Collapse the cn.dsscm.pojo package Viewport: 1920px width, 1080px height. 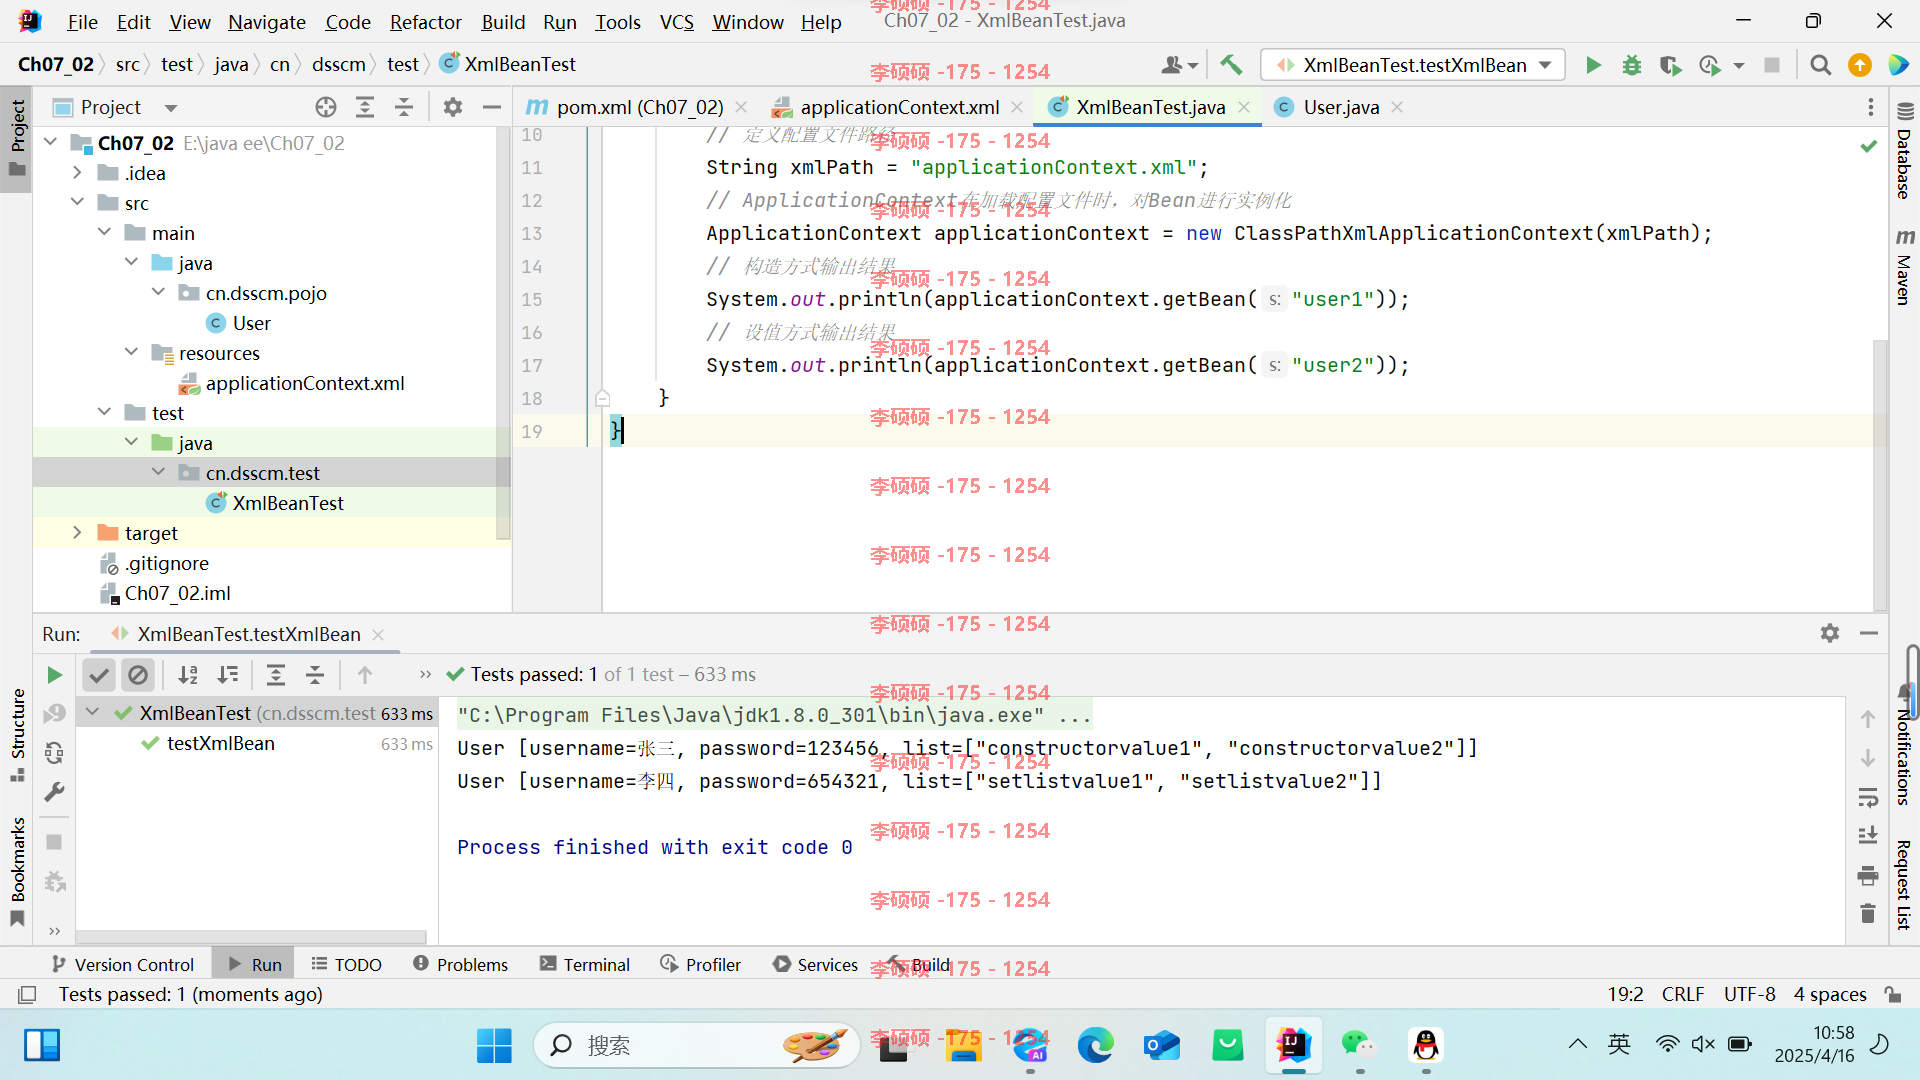159,292
